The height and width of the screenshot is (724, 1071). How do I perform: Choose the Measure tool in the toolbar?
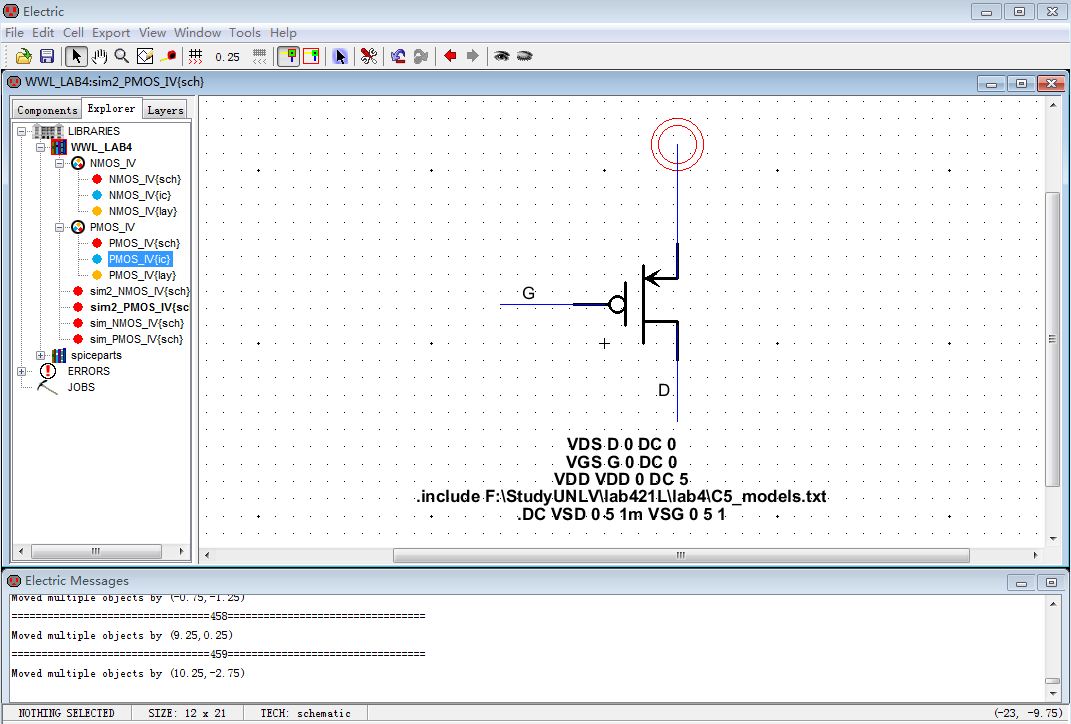pos(169,56)
